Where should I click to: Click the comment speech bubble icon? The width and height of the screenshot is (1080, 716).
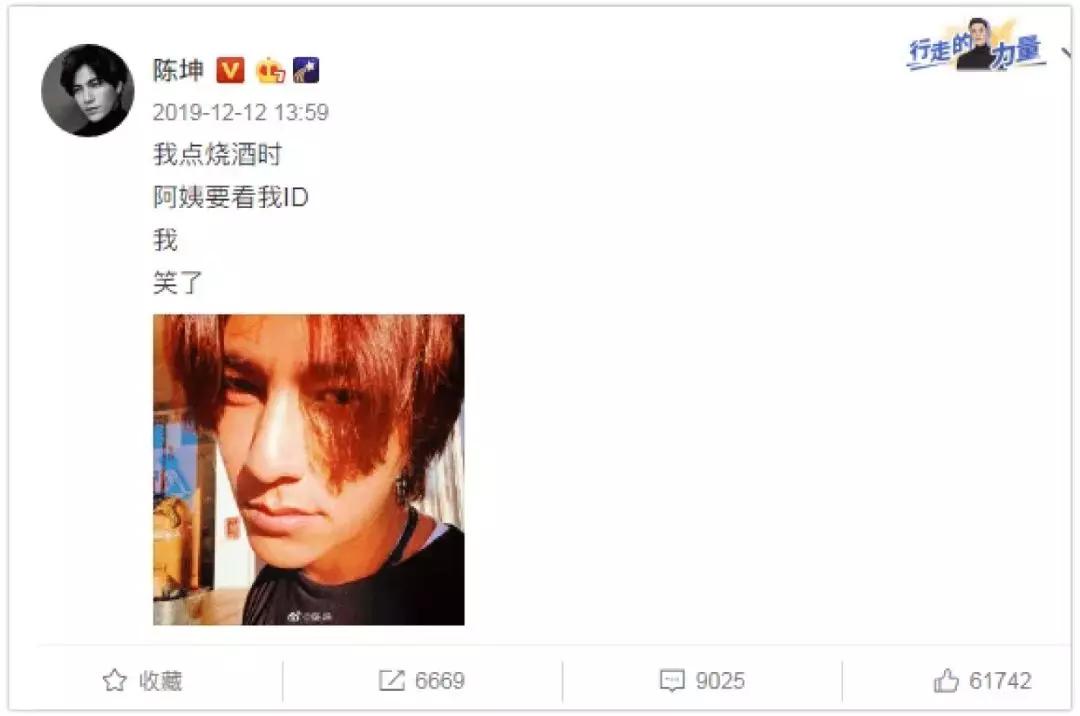672,680
